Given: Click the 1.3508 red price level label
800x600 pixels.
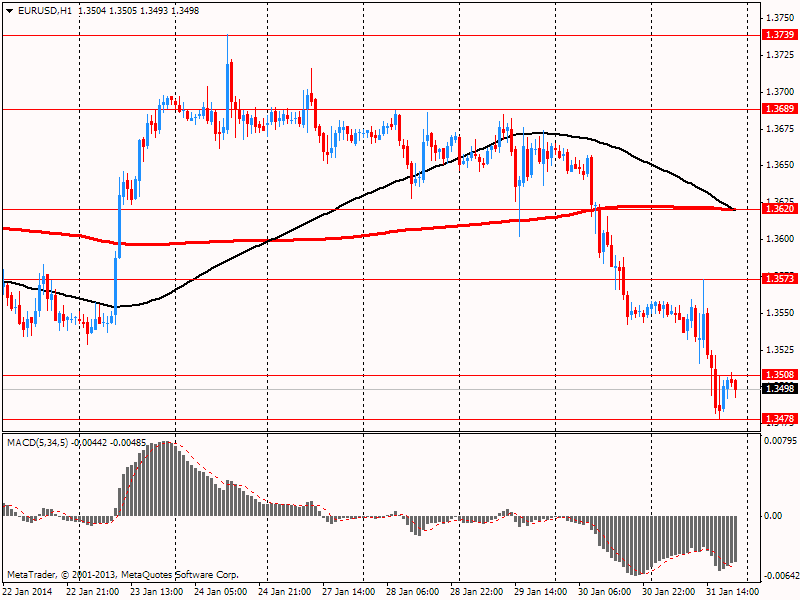Looking at the screenshot, I should coord(780,374).
